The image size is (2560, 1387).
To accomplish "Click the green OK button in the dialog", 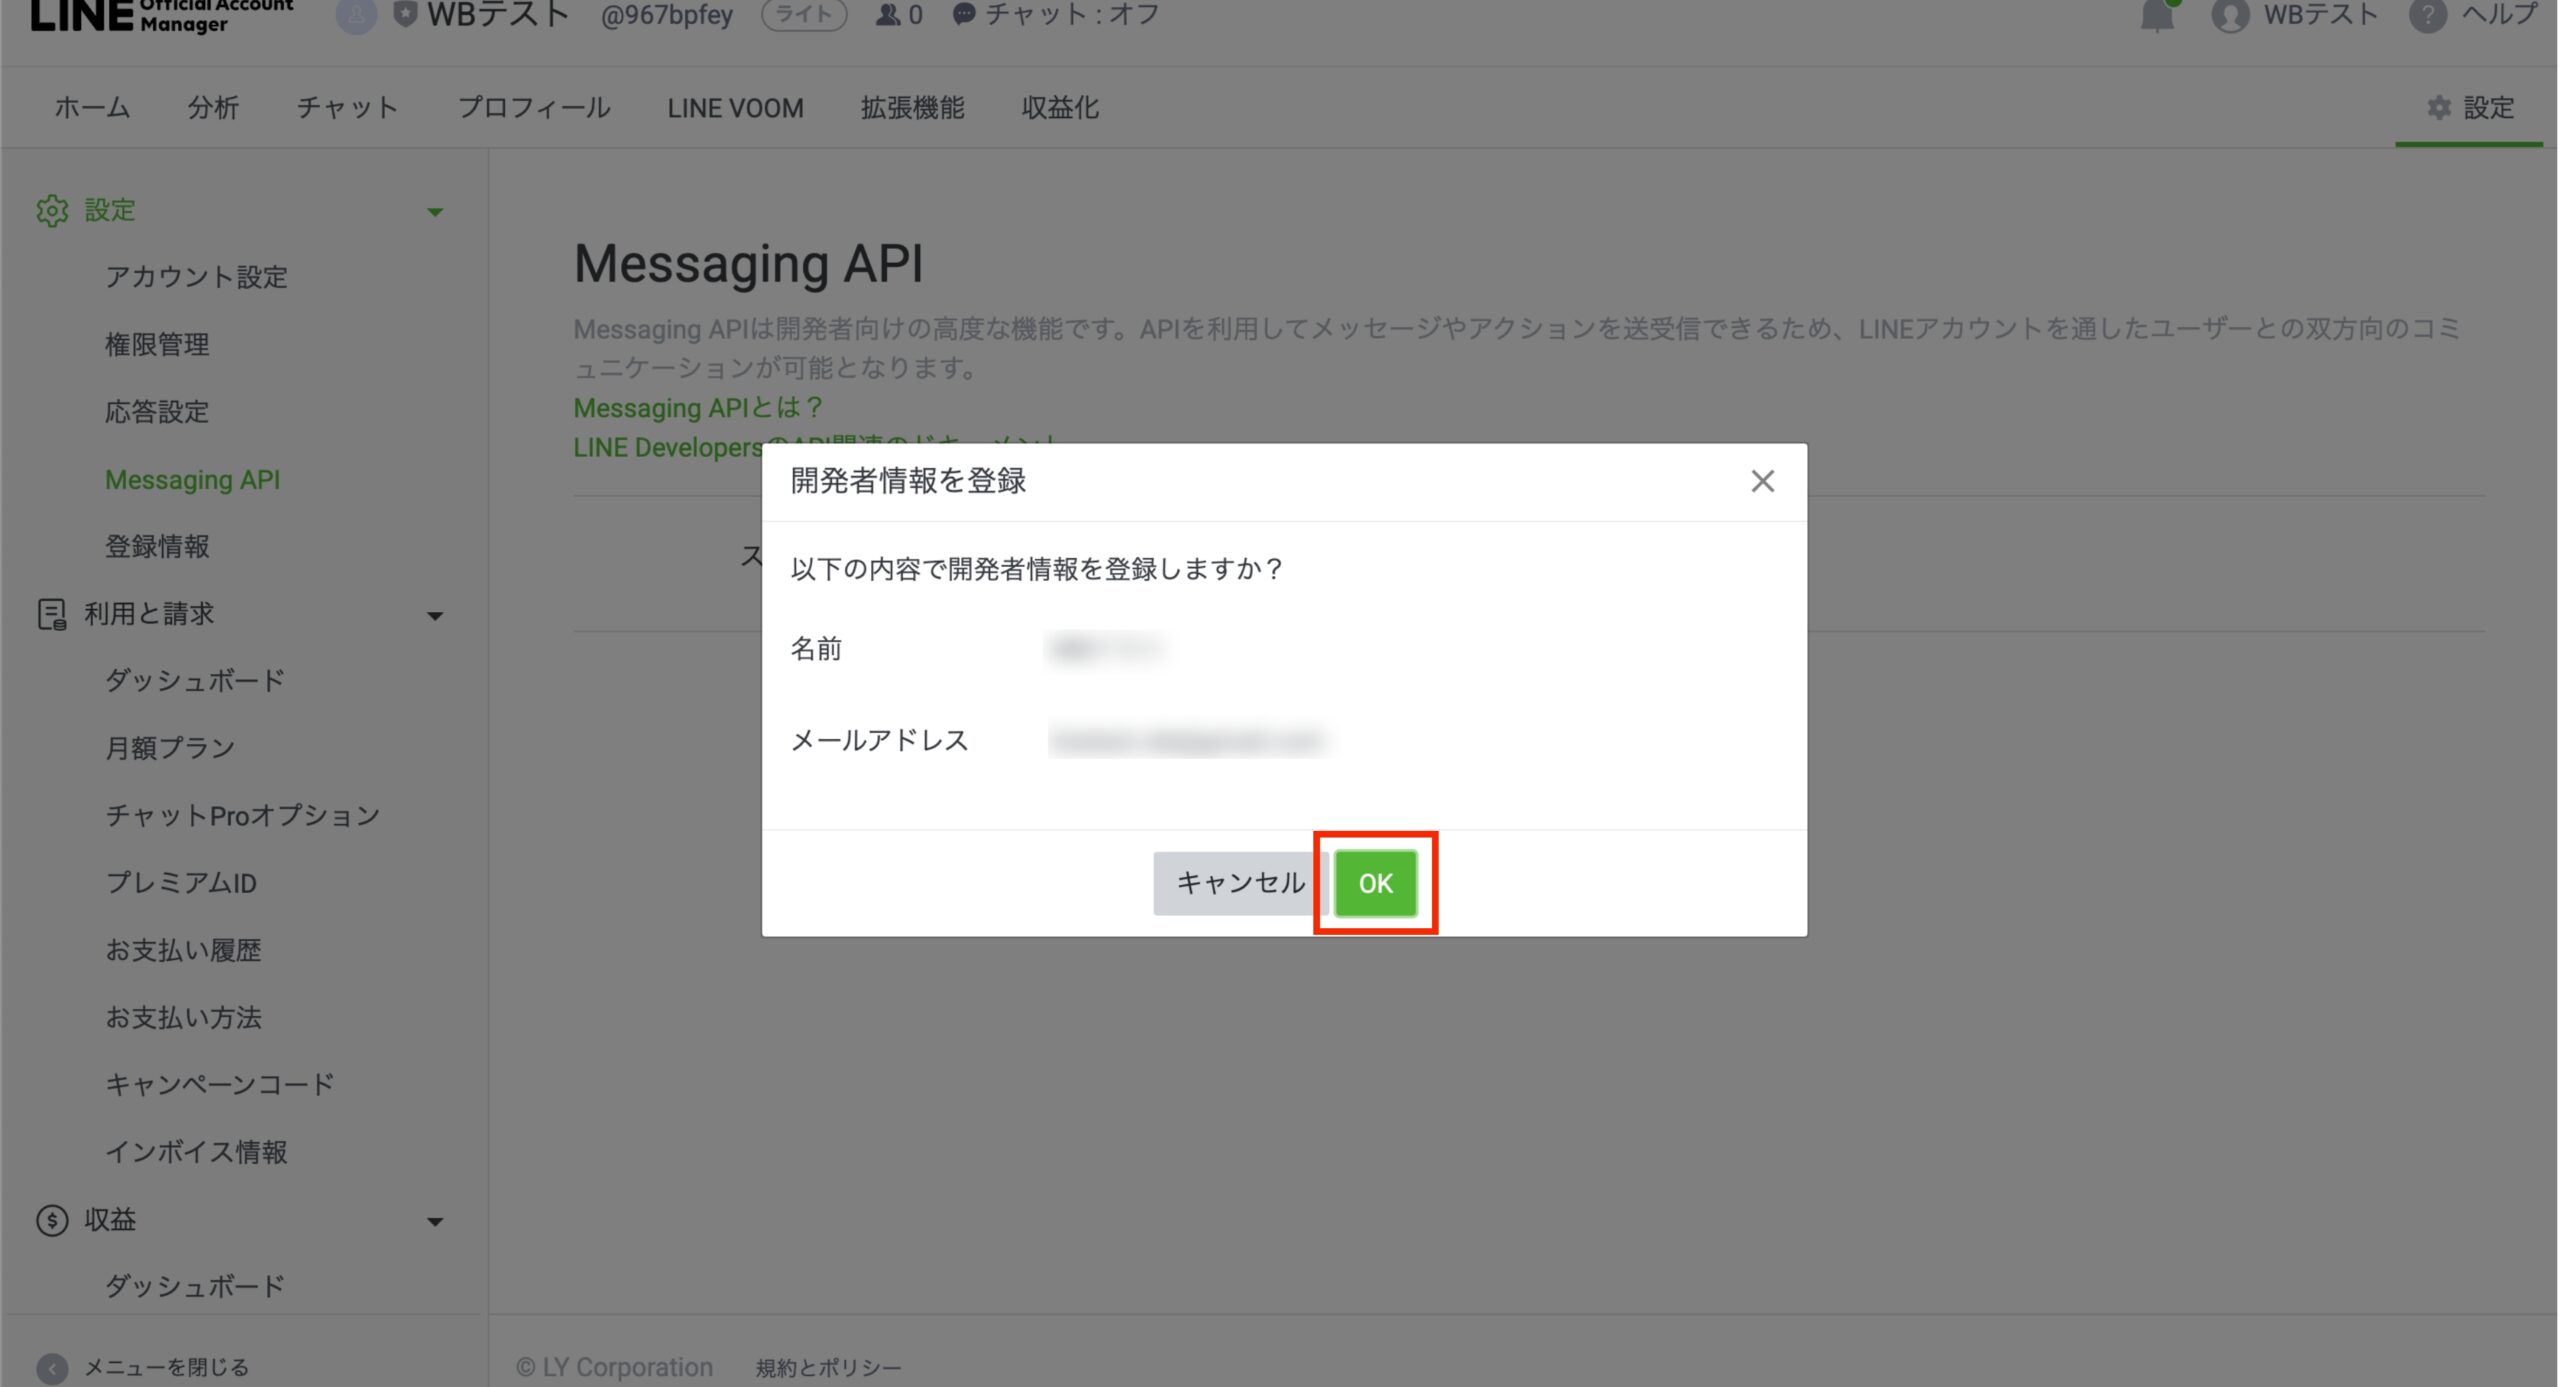I will (1375, 883).
